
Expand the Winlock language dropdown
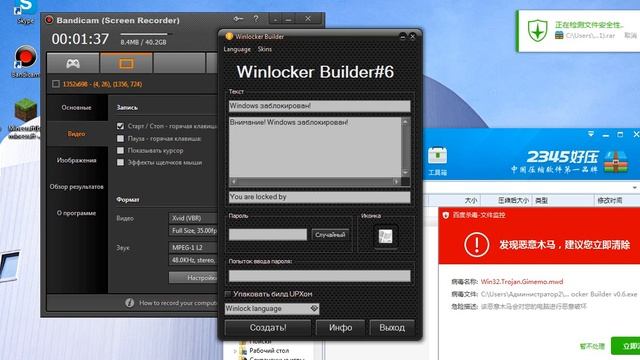click(314, 309)
